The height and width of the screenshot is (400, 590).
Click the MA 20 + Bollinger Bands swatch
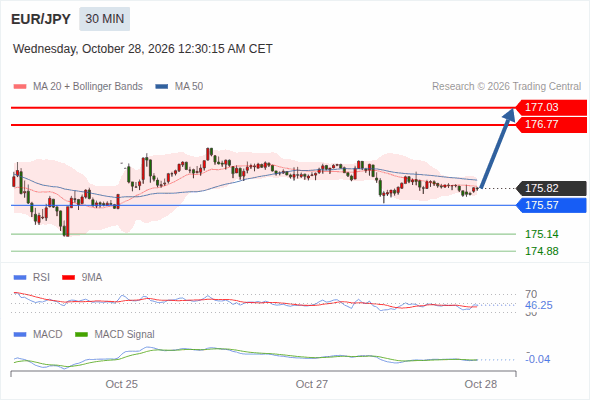pos(20,87)
